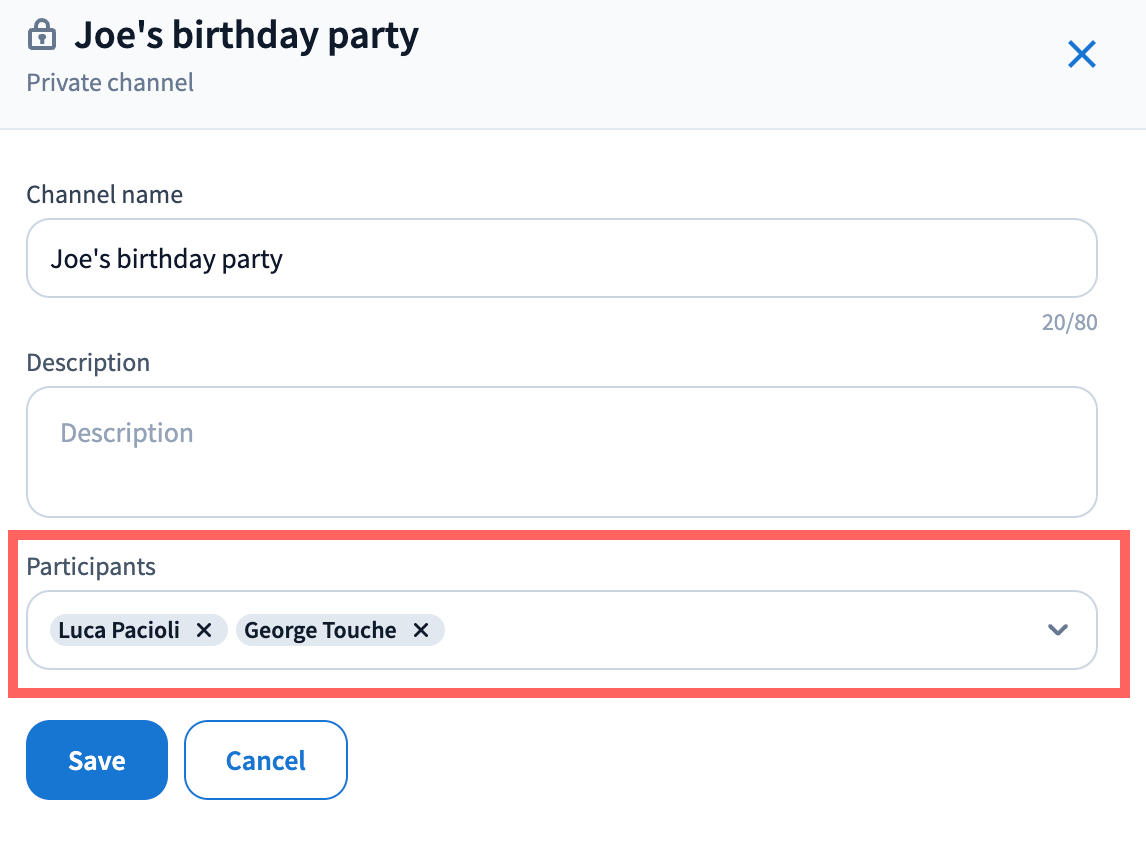Remove Luca Pacioli from participants

[204, 630]
